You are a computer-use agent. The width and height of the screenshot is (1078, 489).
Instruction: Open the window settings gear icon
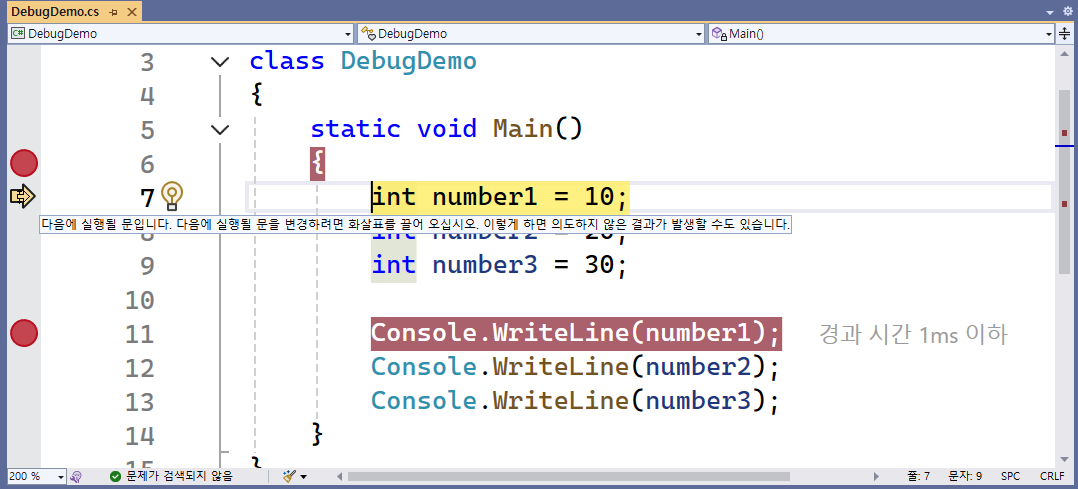tap(1067, 10)
